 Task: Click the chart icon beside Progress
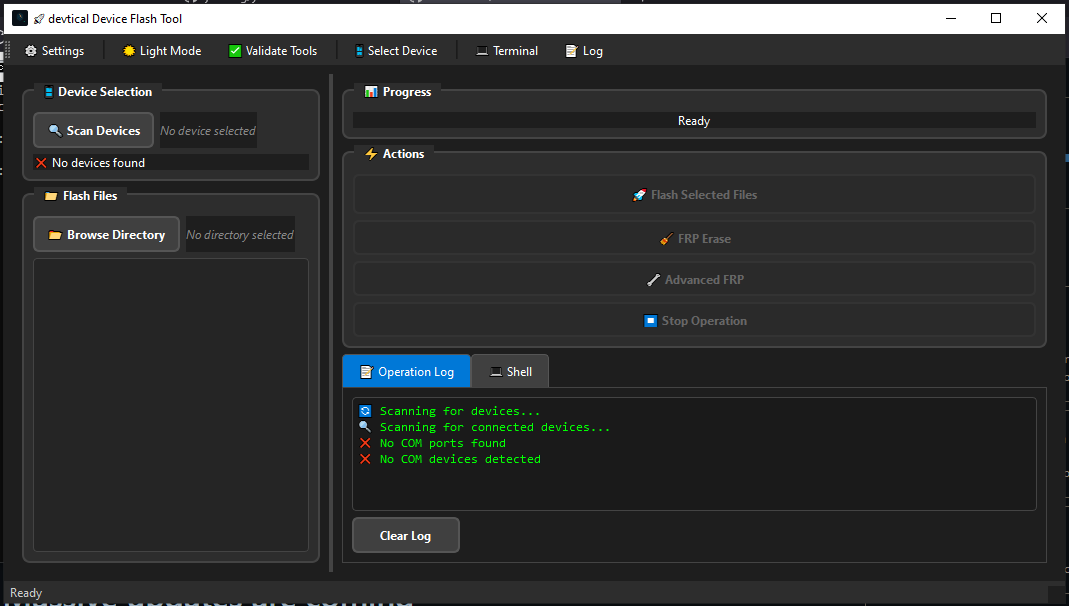coord(371,91)
